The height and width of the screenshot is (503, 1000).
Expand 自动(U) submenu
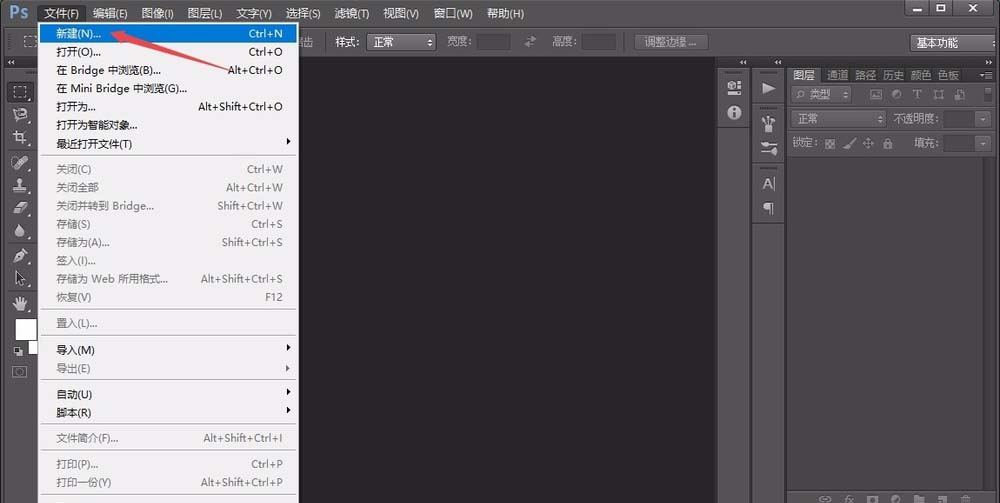[168, 394]
